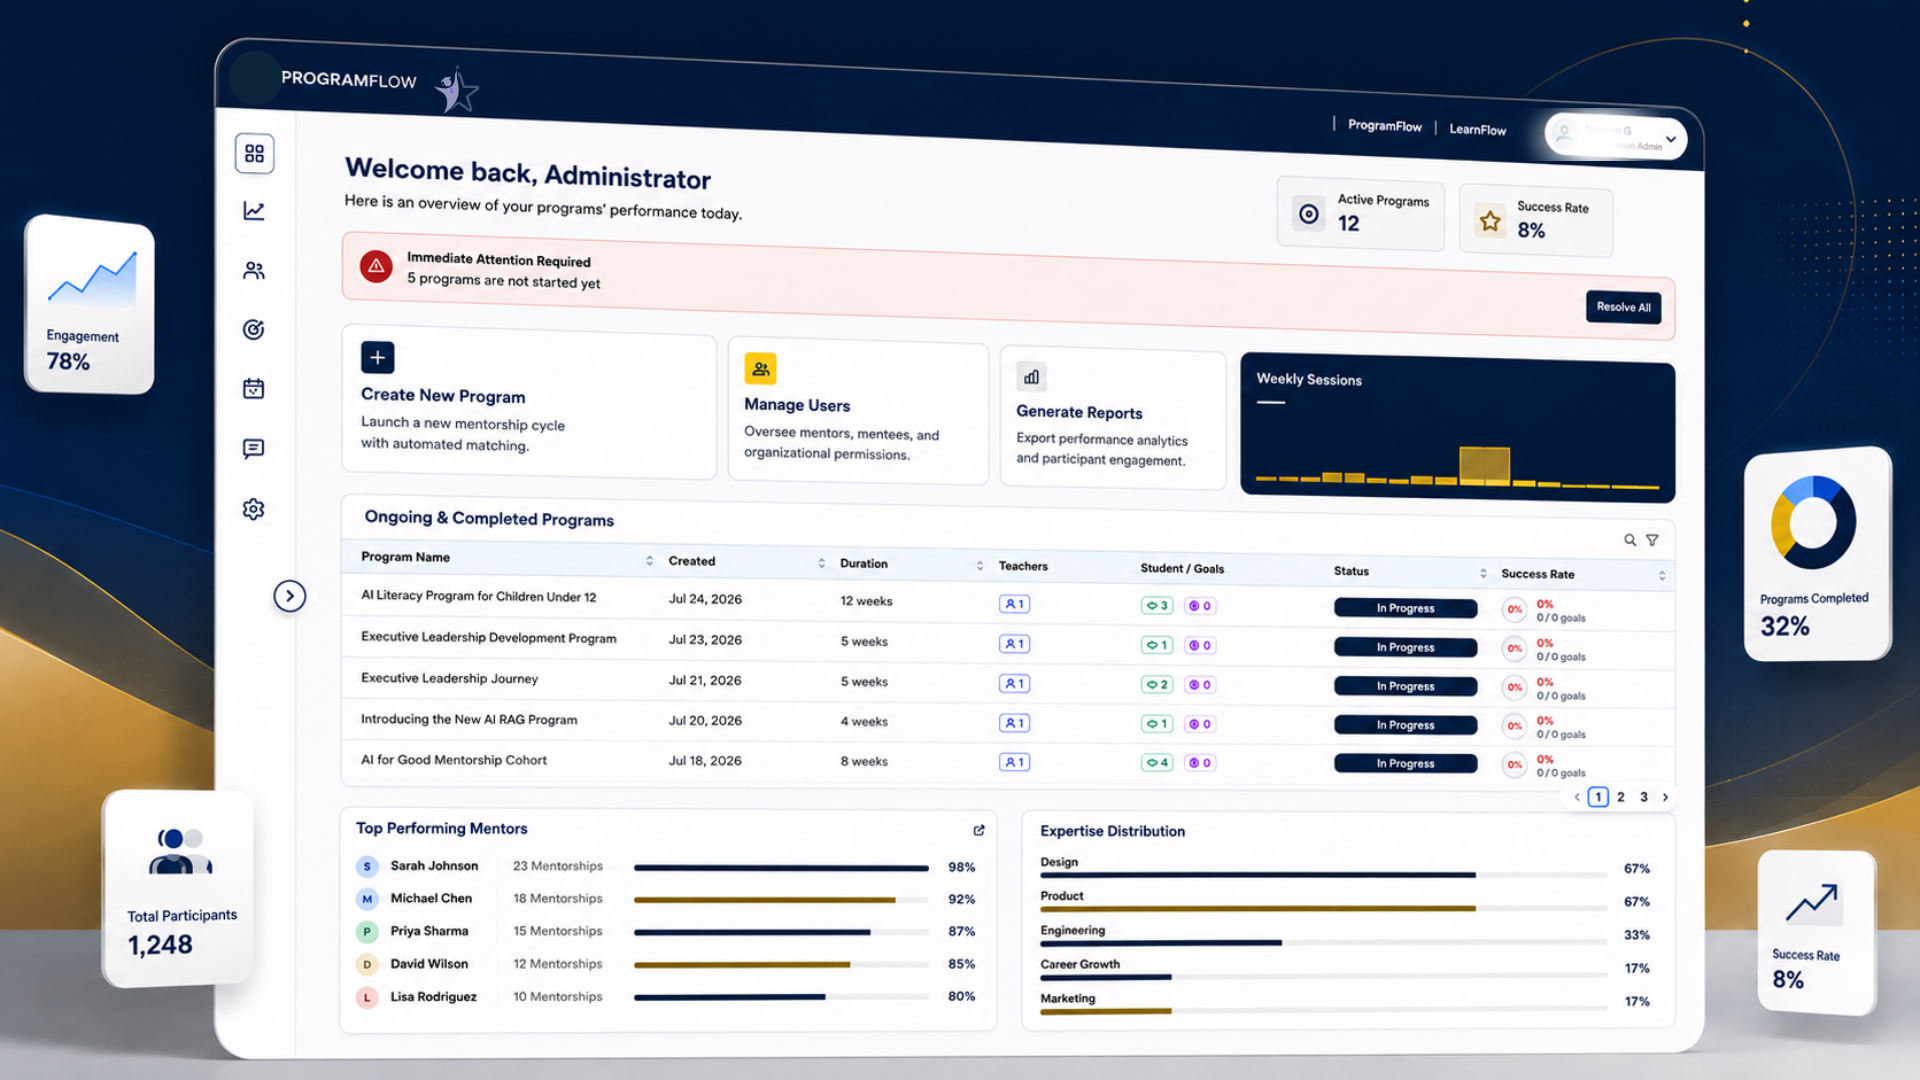The height and width of the screenshot is (1080, 1920).
Task: Go to page 2 of programs table
Action: 1621,797
